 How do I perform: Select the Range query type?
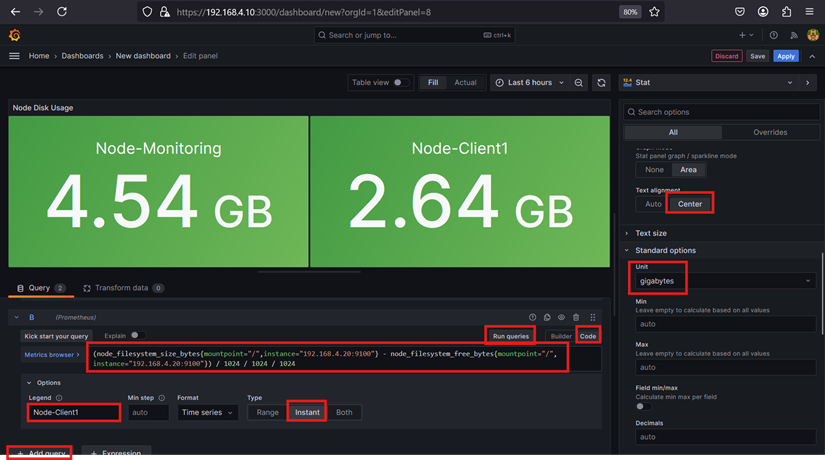(267, 412)
